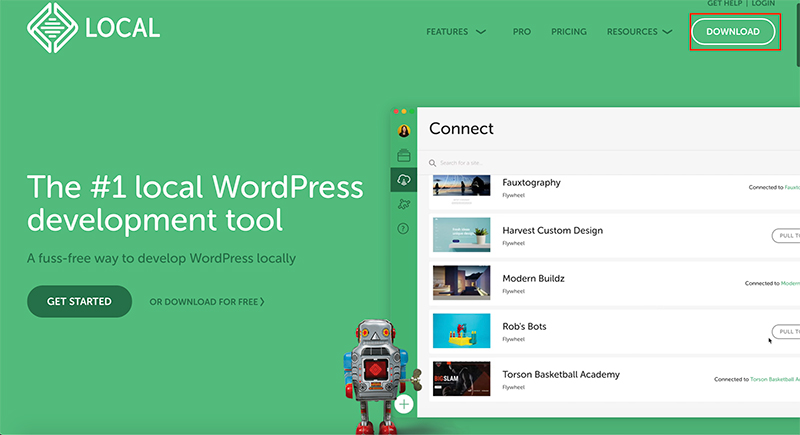This screenshot has width=800, height=435.
Task: Click the search magnifier icon
Action: pos(432,163)
